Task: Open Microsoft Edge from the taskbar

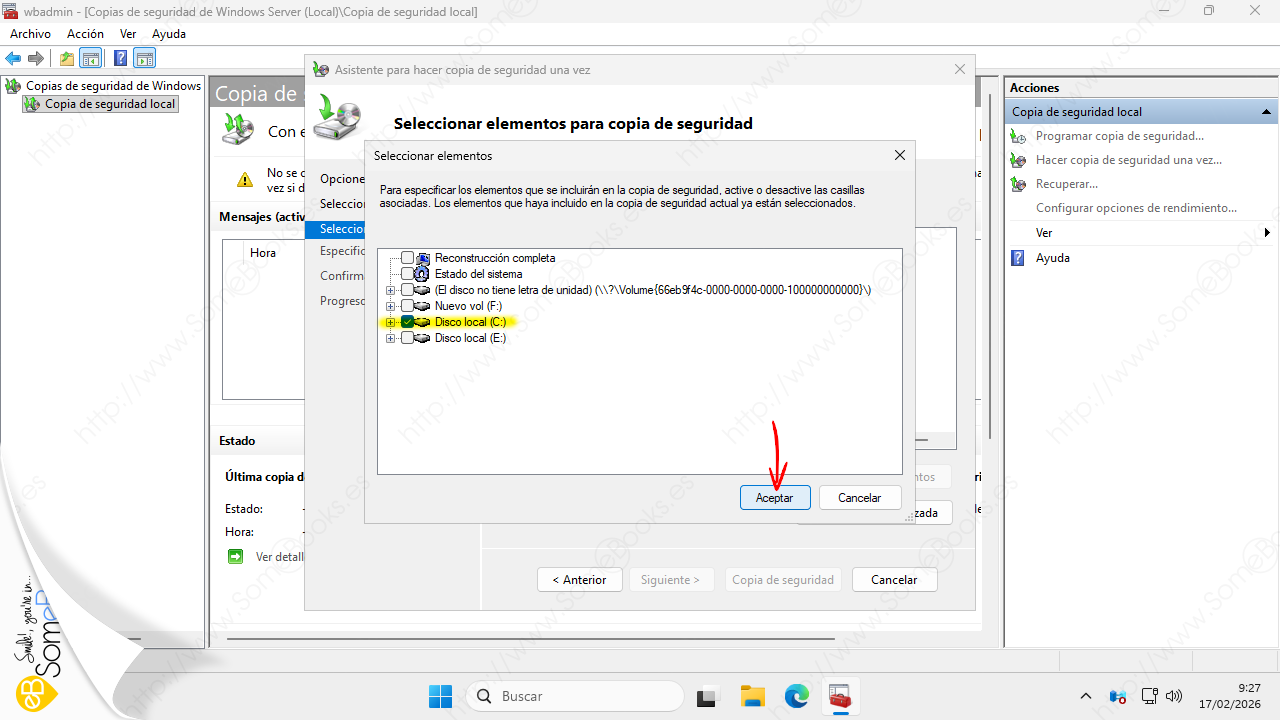Action: click(796, 696)
